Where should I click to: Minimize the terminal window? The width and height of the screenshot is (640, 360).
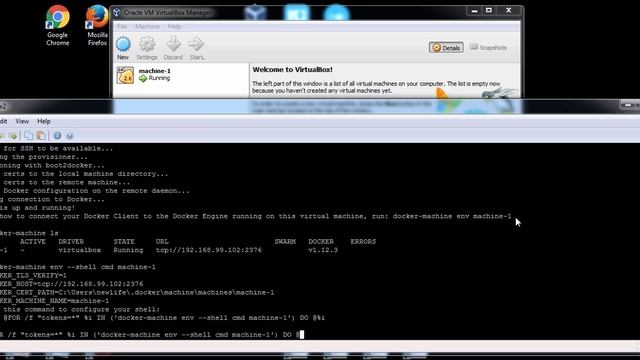click(x=628, y=106)
